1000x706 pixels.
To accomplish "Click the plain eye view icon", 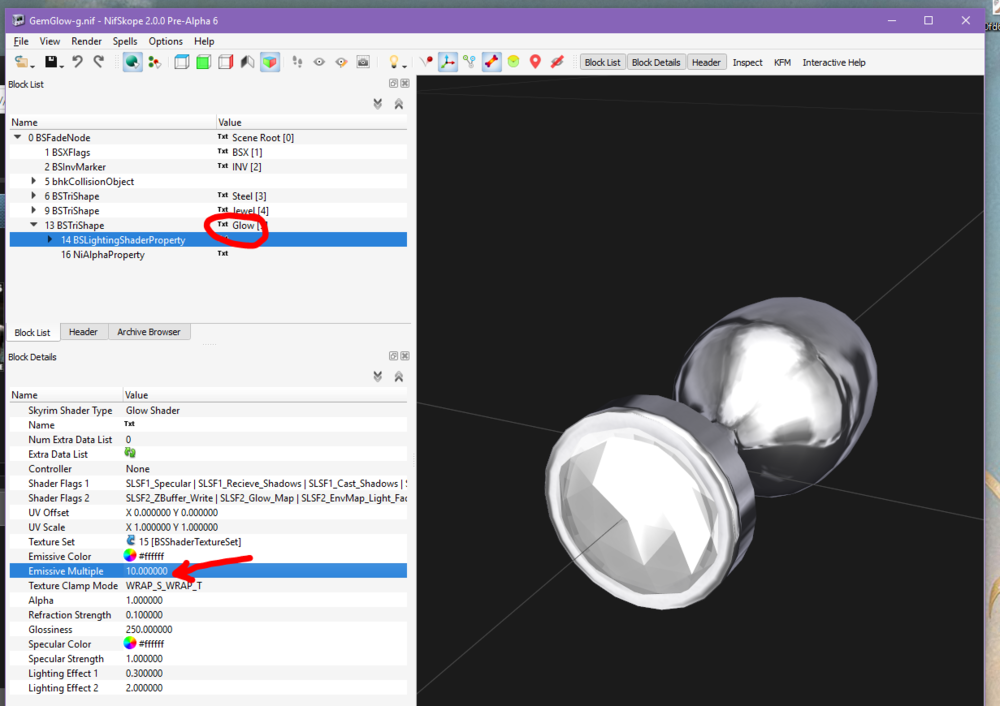I will click(x=319, y=62).
